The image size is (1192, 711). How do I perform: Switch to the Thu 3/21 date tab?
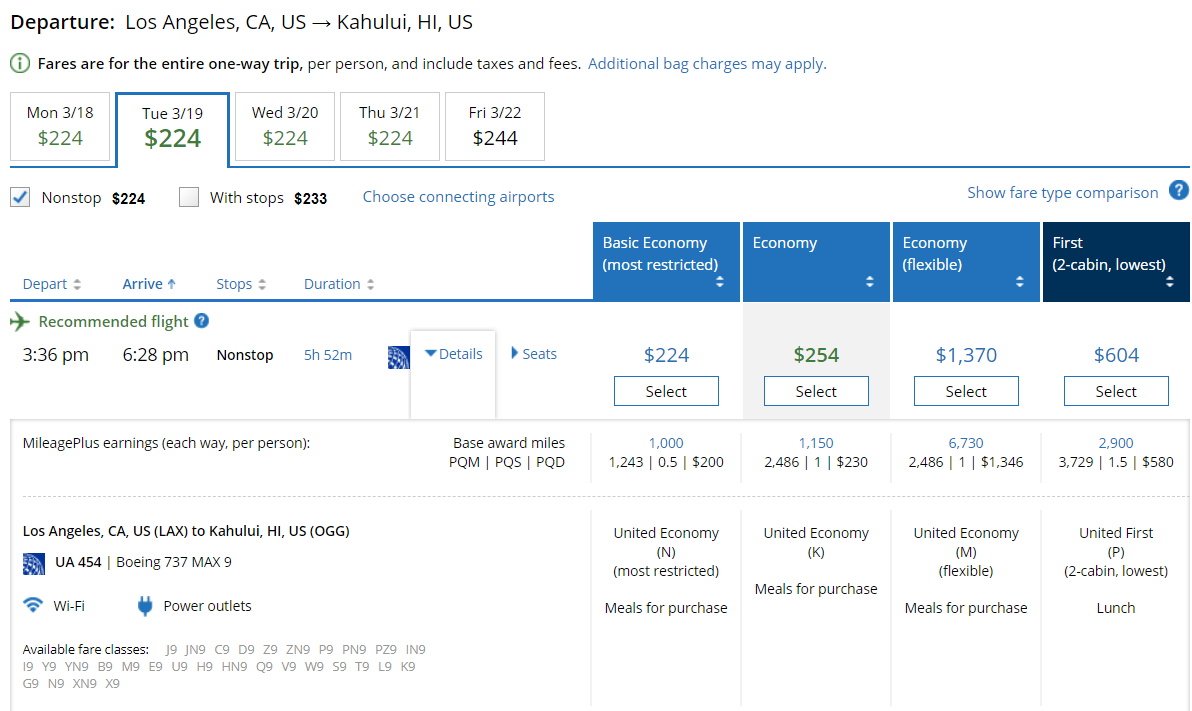[x=390, y=126]
